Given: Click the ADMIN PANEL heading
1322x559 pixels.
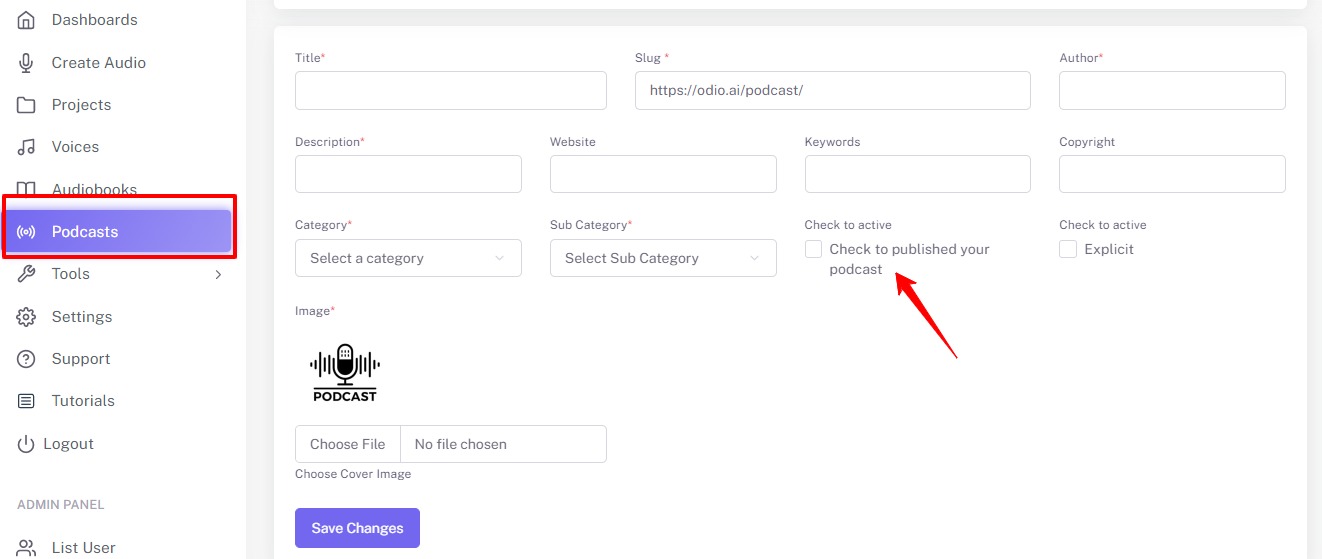Looking at the screenshot, I should tap(61, 505).
